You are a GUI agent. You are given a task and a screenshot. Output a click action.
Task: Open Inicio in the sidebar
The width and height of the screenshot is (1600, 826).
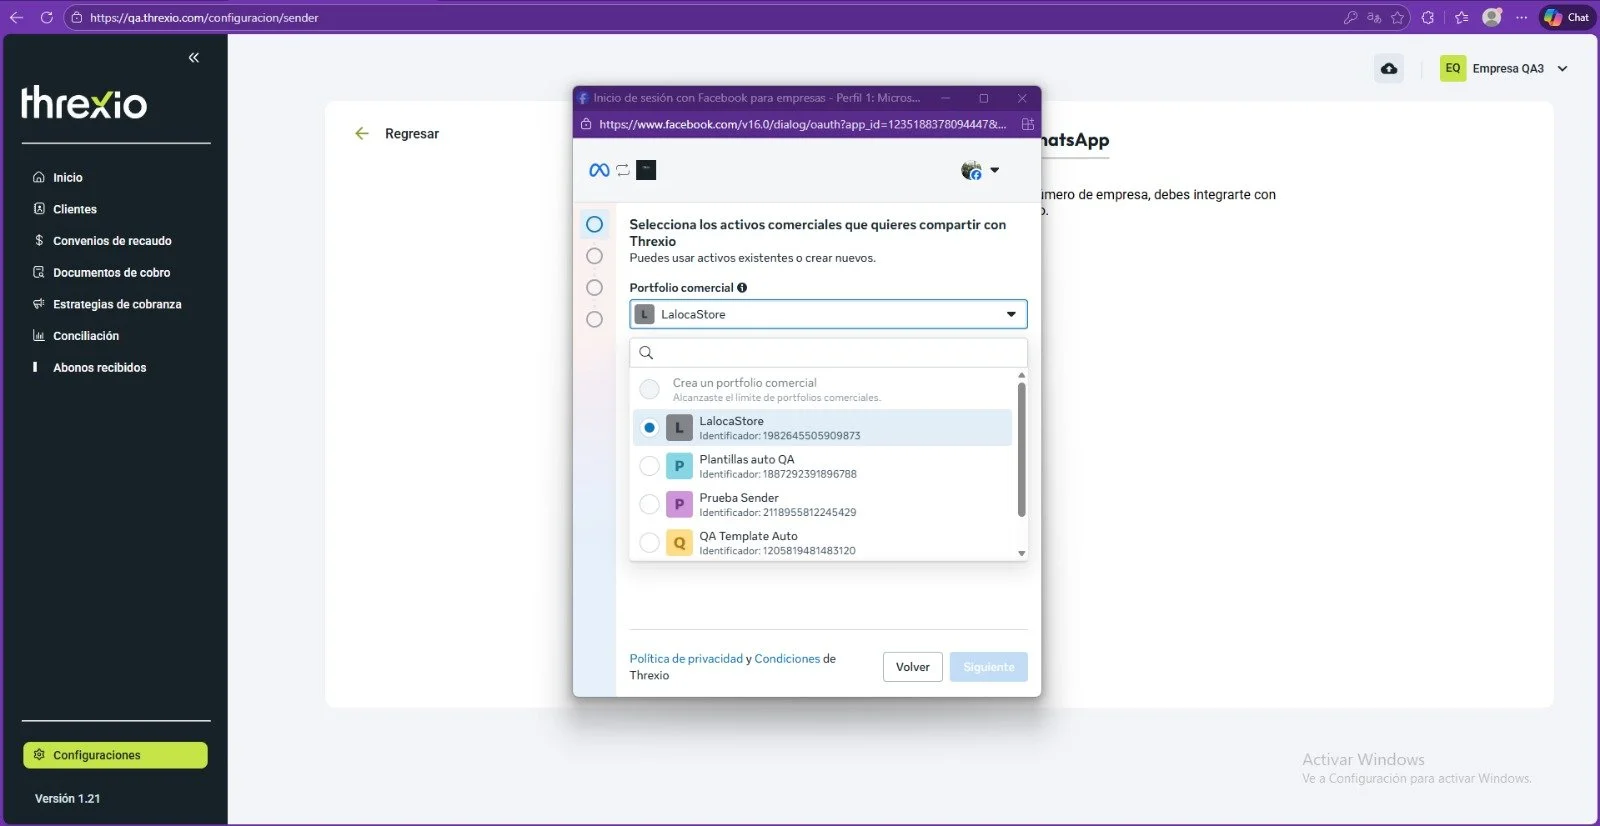pyautogui.click(x=68, y=177)
